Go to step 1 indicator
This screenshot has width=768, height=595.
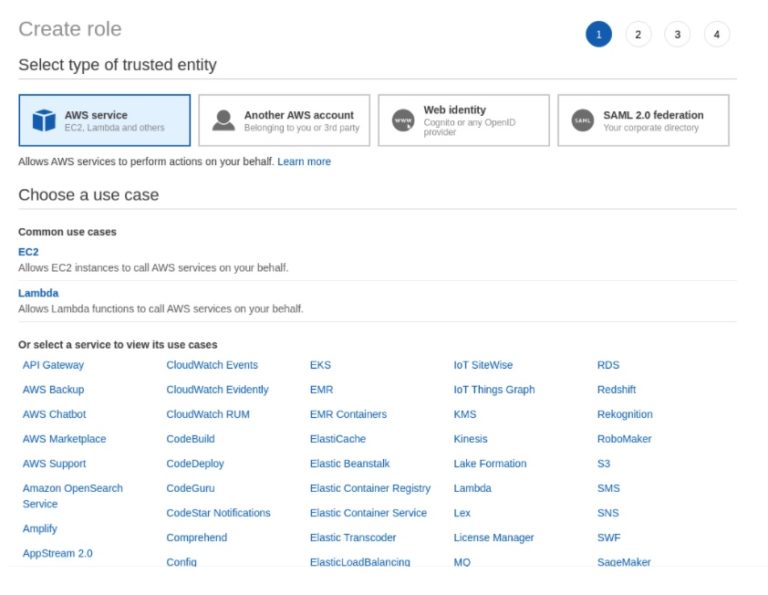pos(599,34)
